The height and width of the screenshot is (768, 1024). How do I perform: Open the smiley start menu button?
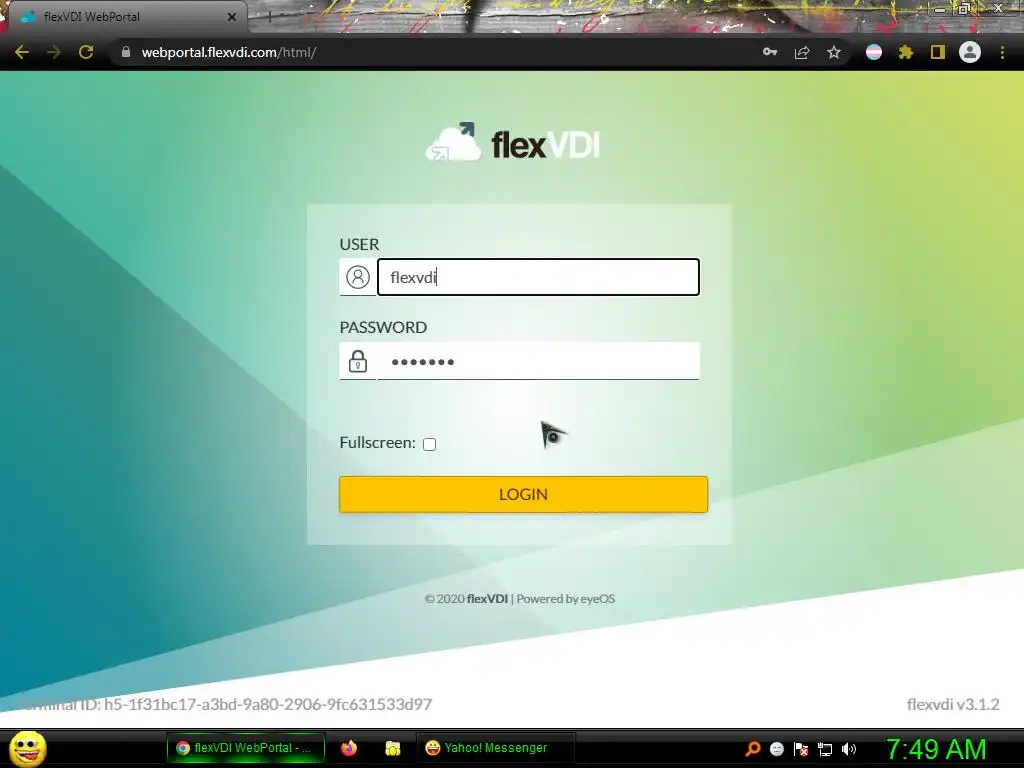[27, 748]
